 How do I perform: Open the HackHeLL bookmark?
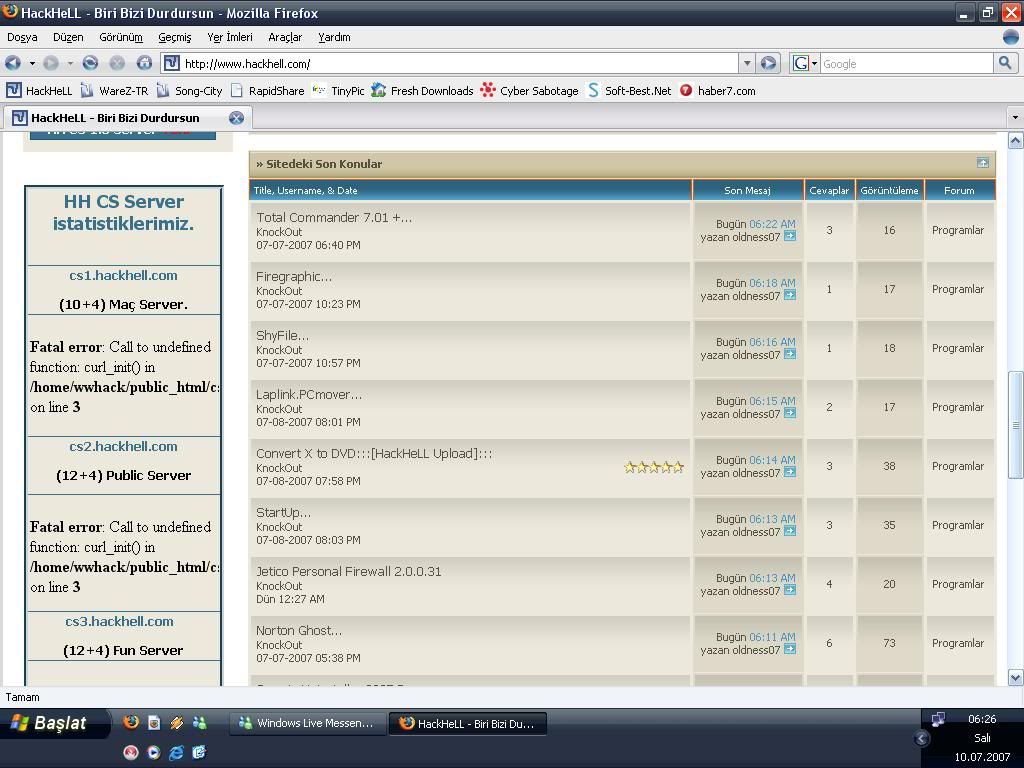(39, 91)
